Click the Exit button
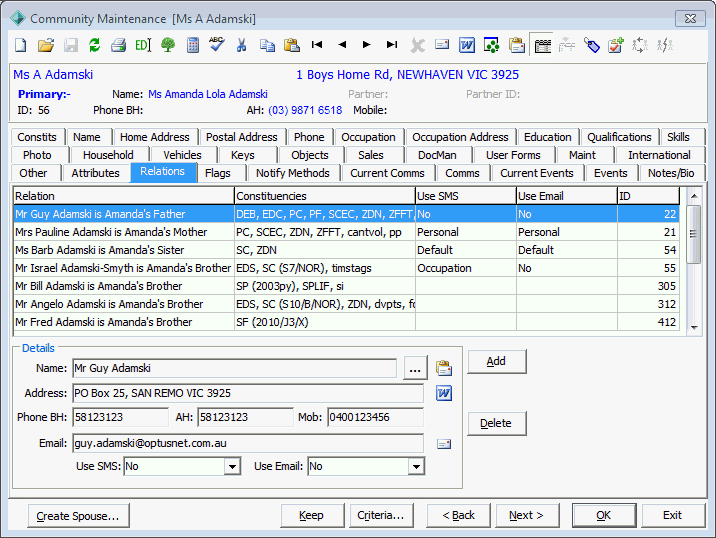The height and width of the screenshot is (538, 716). [673, 516]
